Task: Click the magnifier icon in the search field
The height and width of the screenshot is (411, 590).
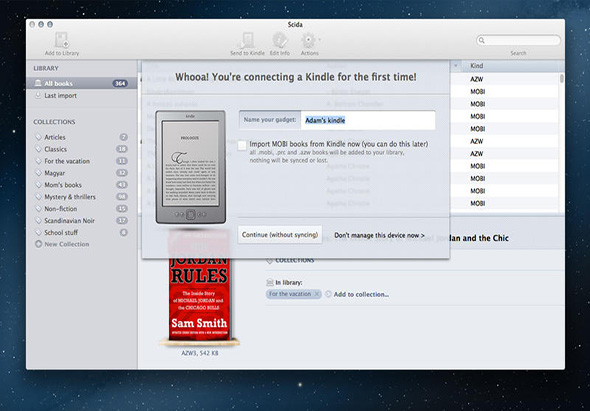Action: [482, 40]
